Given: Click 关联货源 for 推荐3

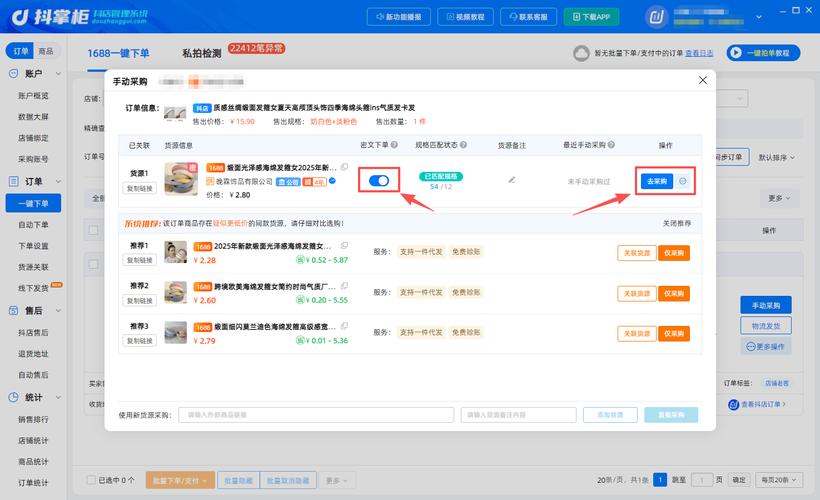Looking at the screenshot, I should pos(636,334).
